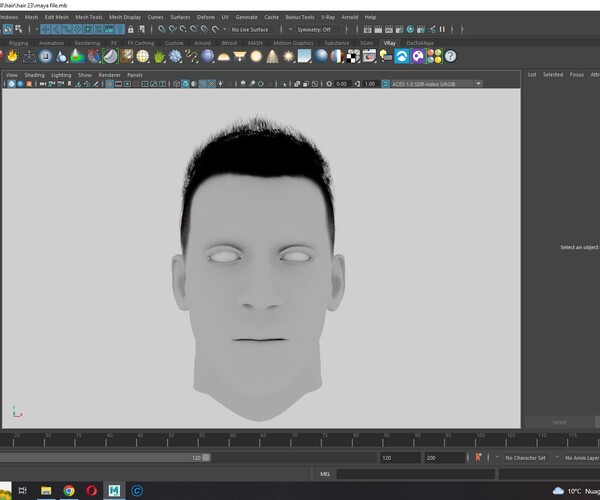Open the Mesh Tools menu
Viewport: 600px width, 500px height.
(x=89, y=17)
